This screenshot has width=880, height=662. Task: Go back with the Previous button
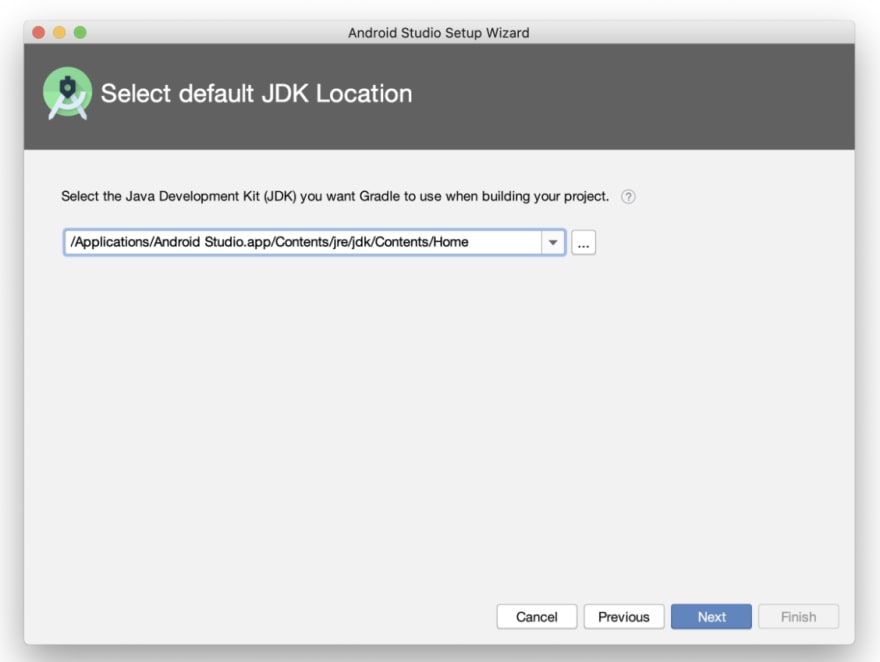coord(624,617)
